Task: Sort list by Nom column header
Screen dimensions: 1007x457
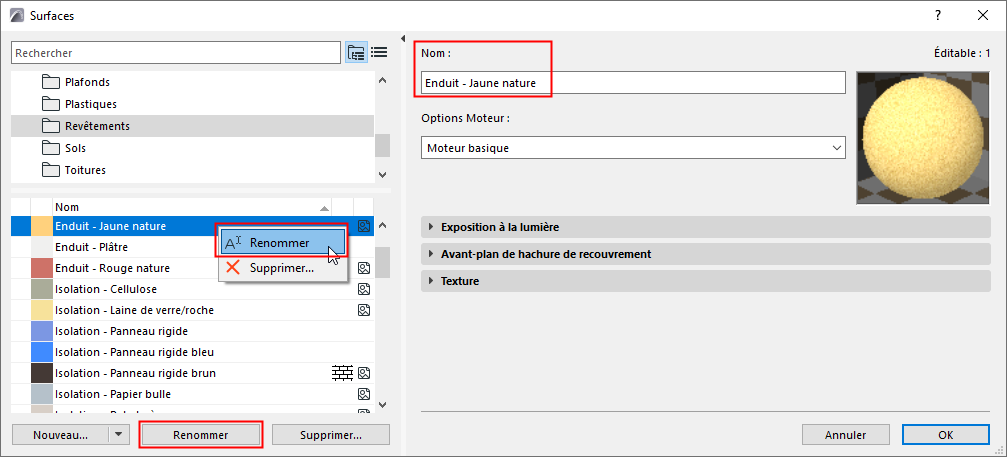Action: click(190, 207)
